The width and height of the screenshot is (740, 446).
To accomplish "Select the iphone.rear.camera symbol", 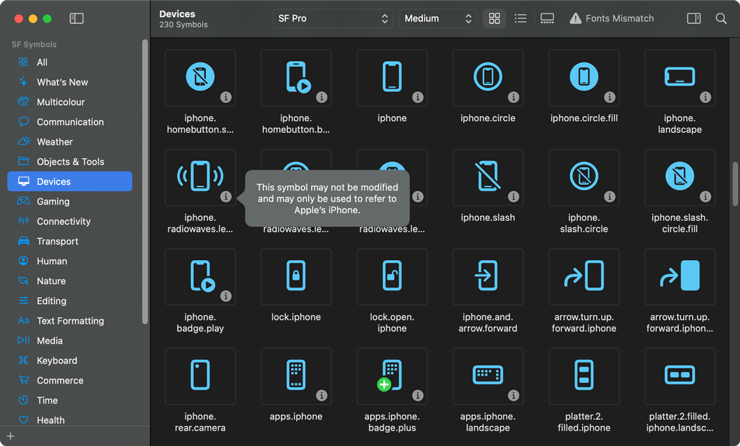I will pos(200,377).
